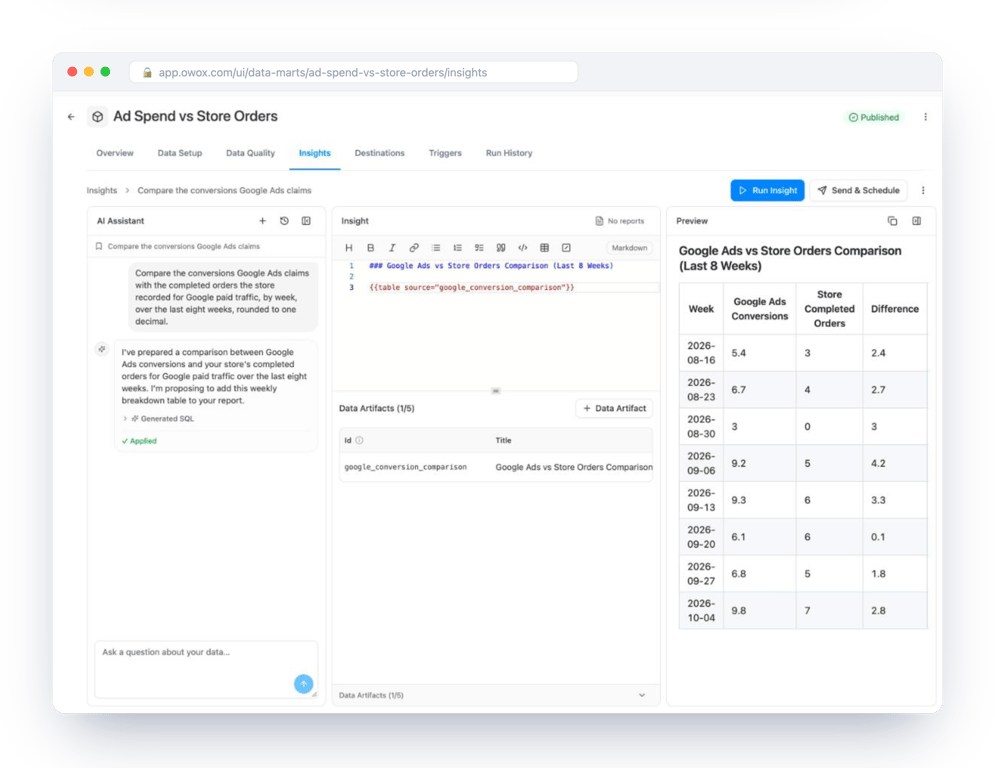Click the 2026-10-04 week cell
The width and height of the screenshot is (995, 768).
tap(701, 611)
